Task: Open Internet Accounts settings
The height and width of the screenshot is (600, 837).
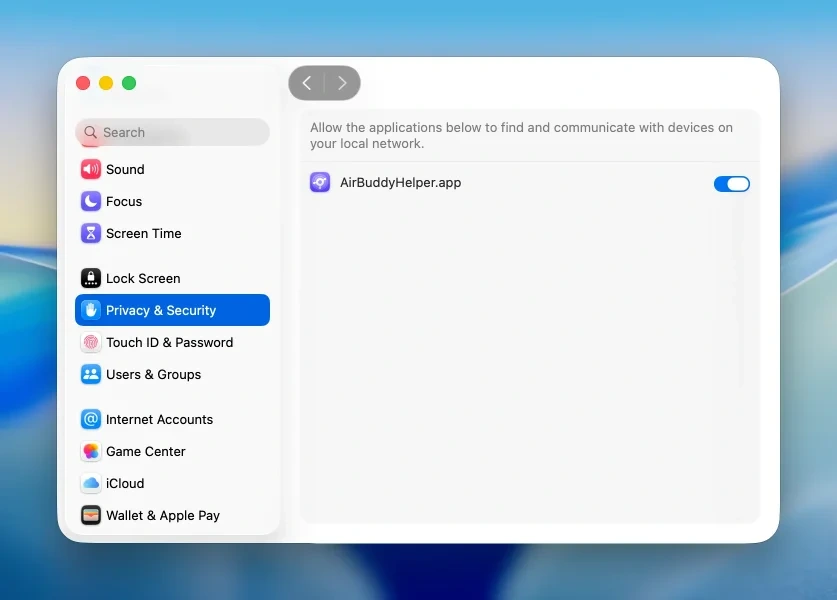Action: [x=172, y=419]
